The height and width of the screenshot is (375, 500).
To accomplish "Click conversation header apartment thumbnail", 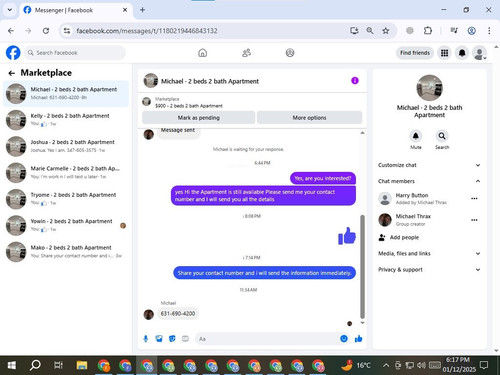I will coord(151,81).
